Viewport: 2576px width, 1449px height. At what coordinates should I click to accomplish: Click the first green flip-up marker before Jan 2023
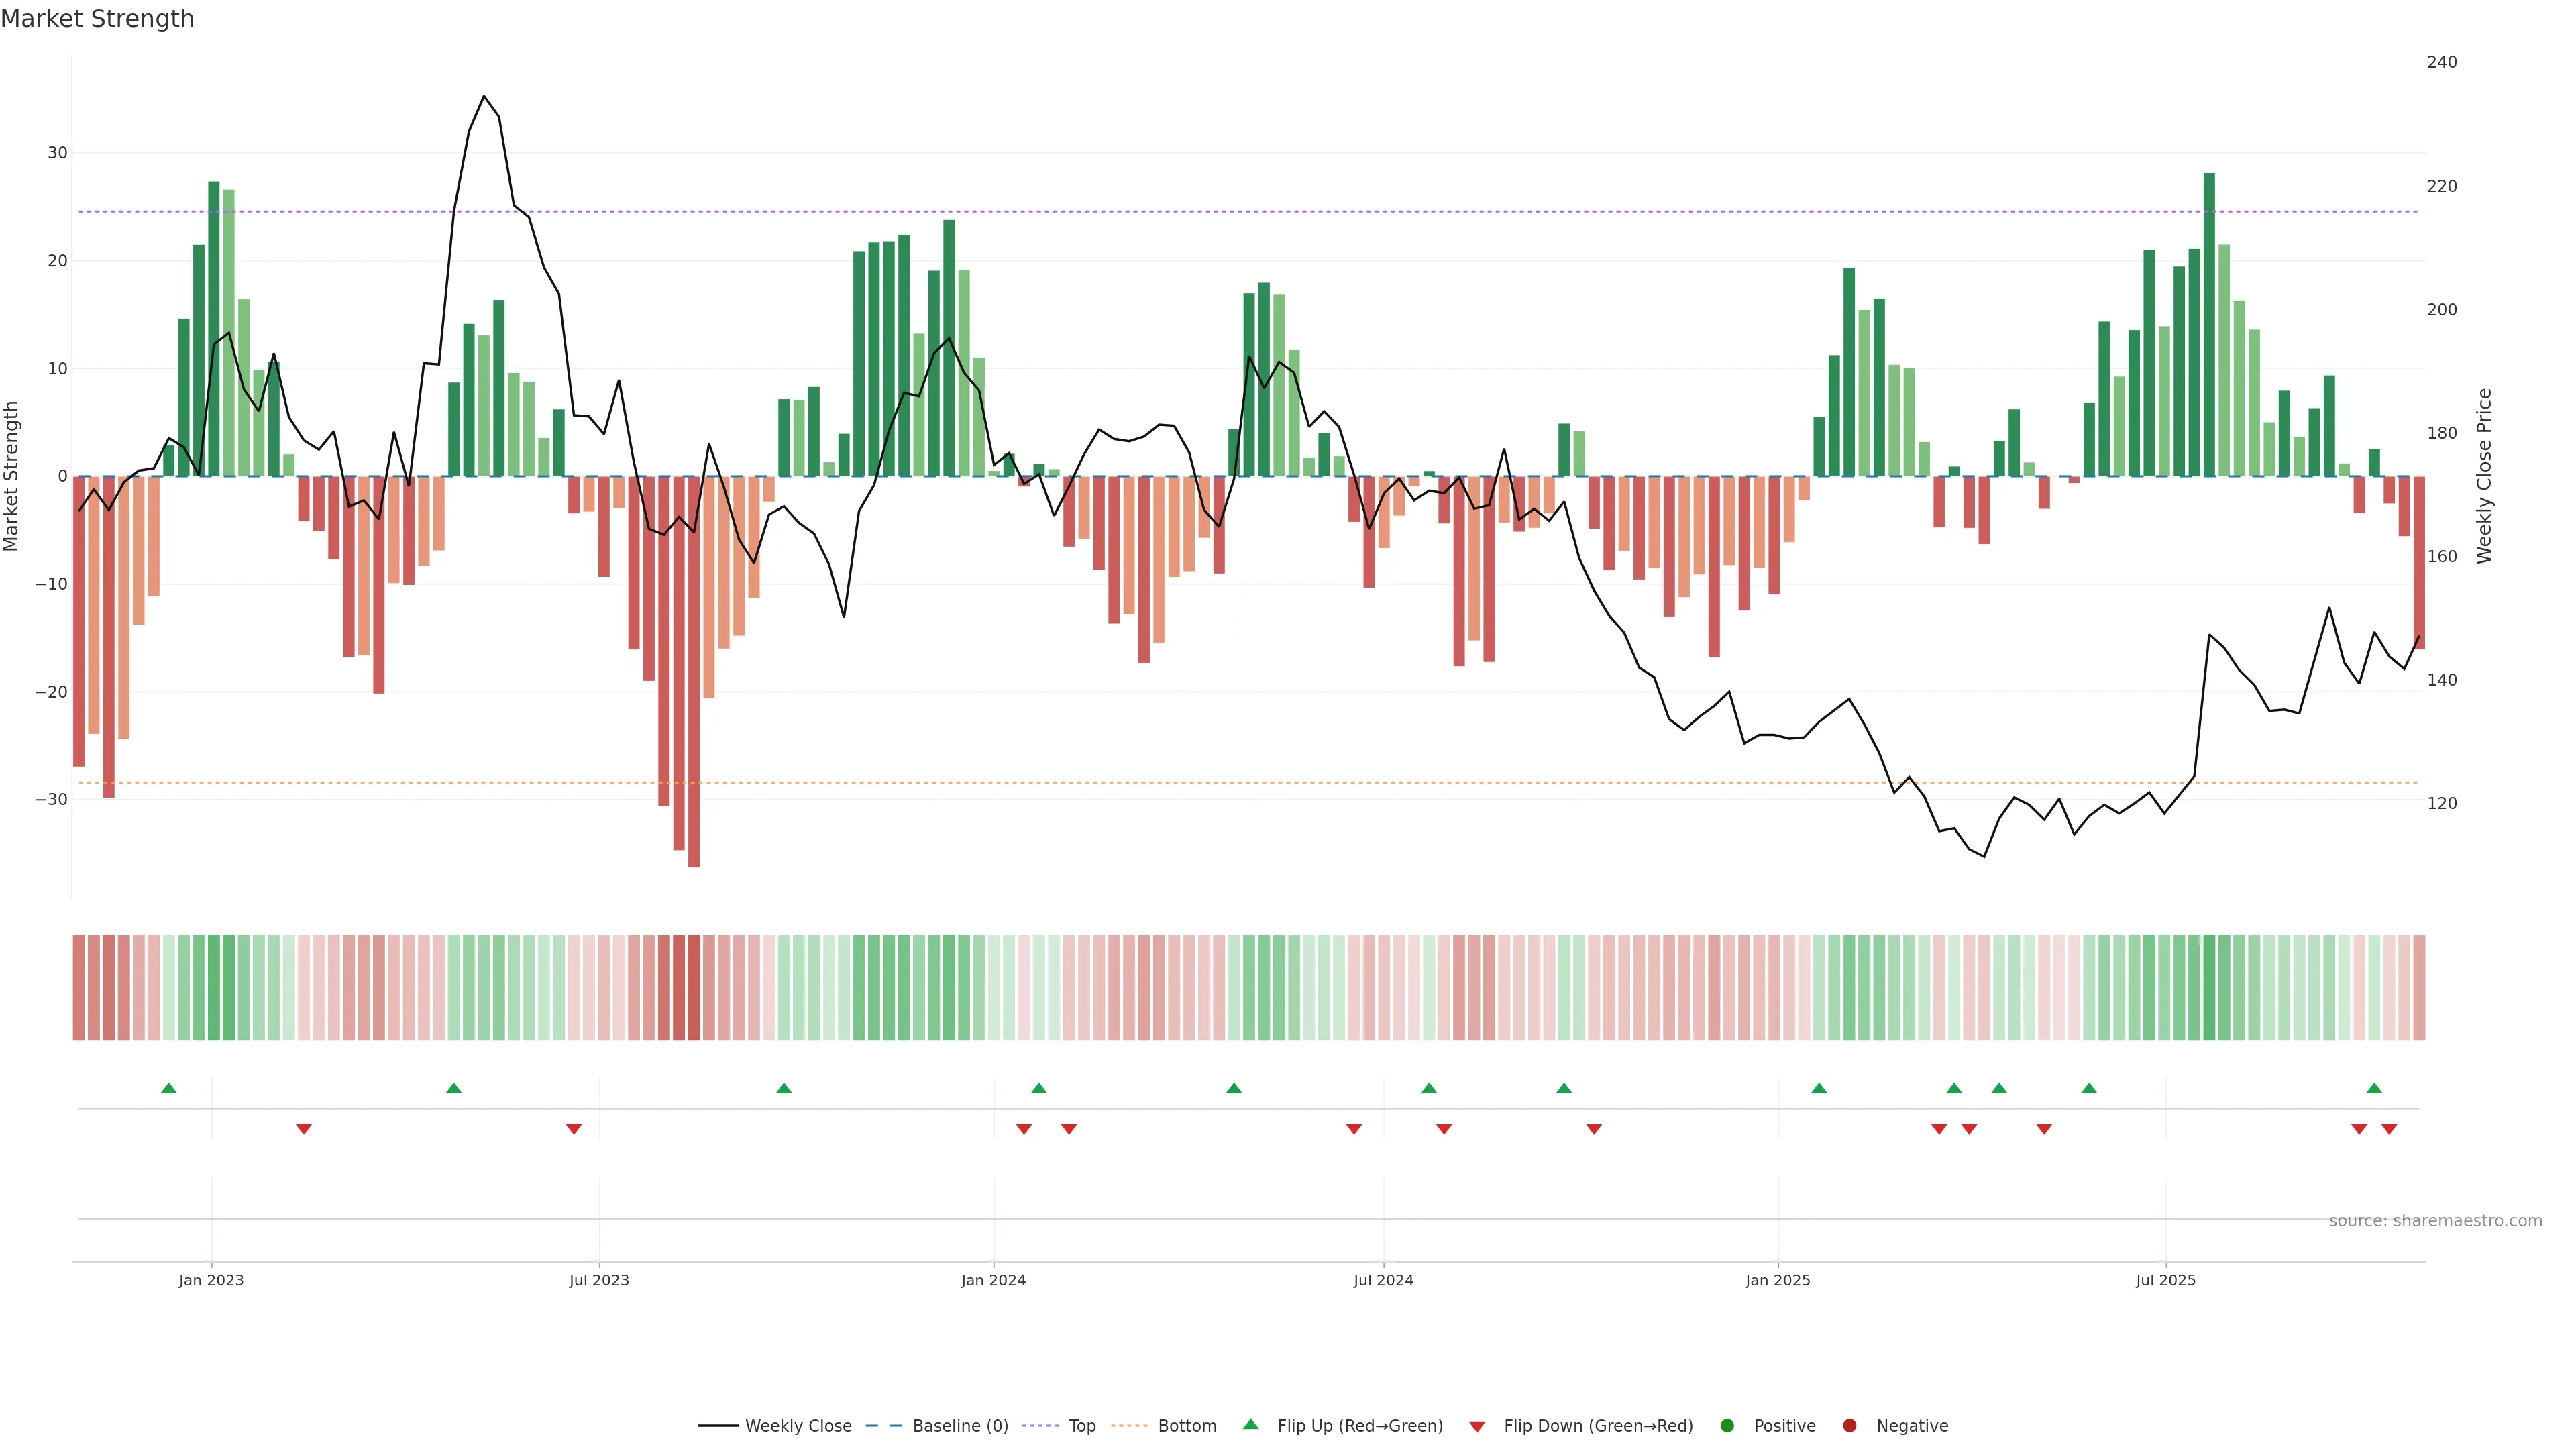169,1088
